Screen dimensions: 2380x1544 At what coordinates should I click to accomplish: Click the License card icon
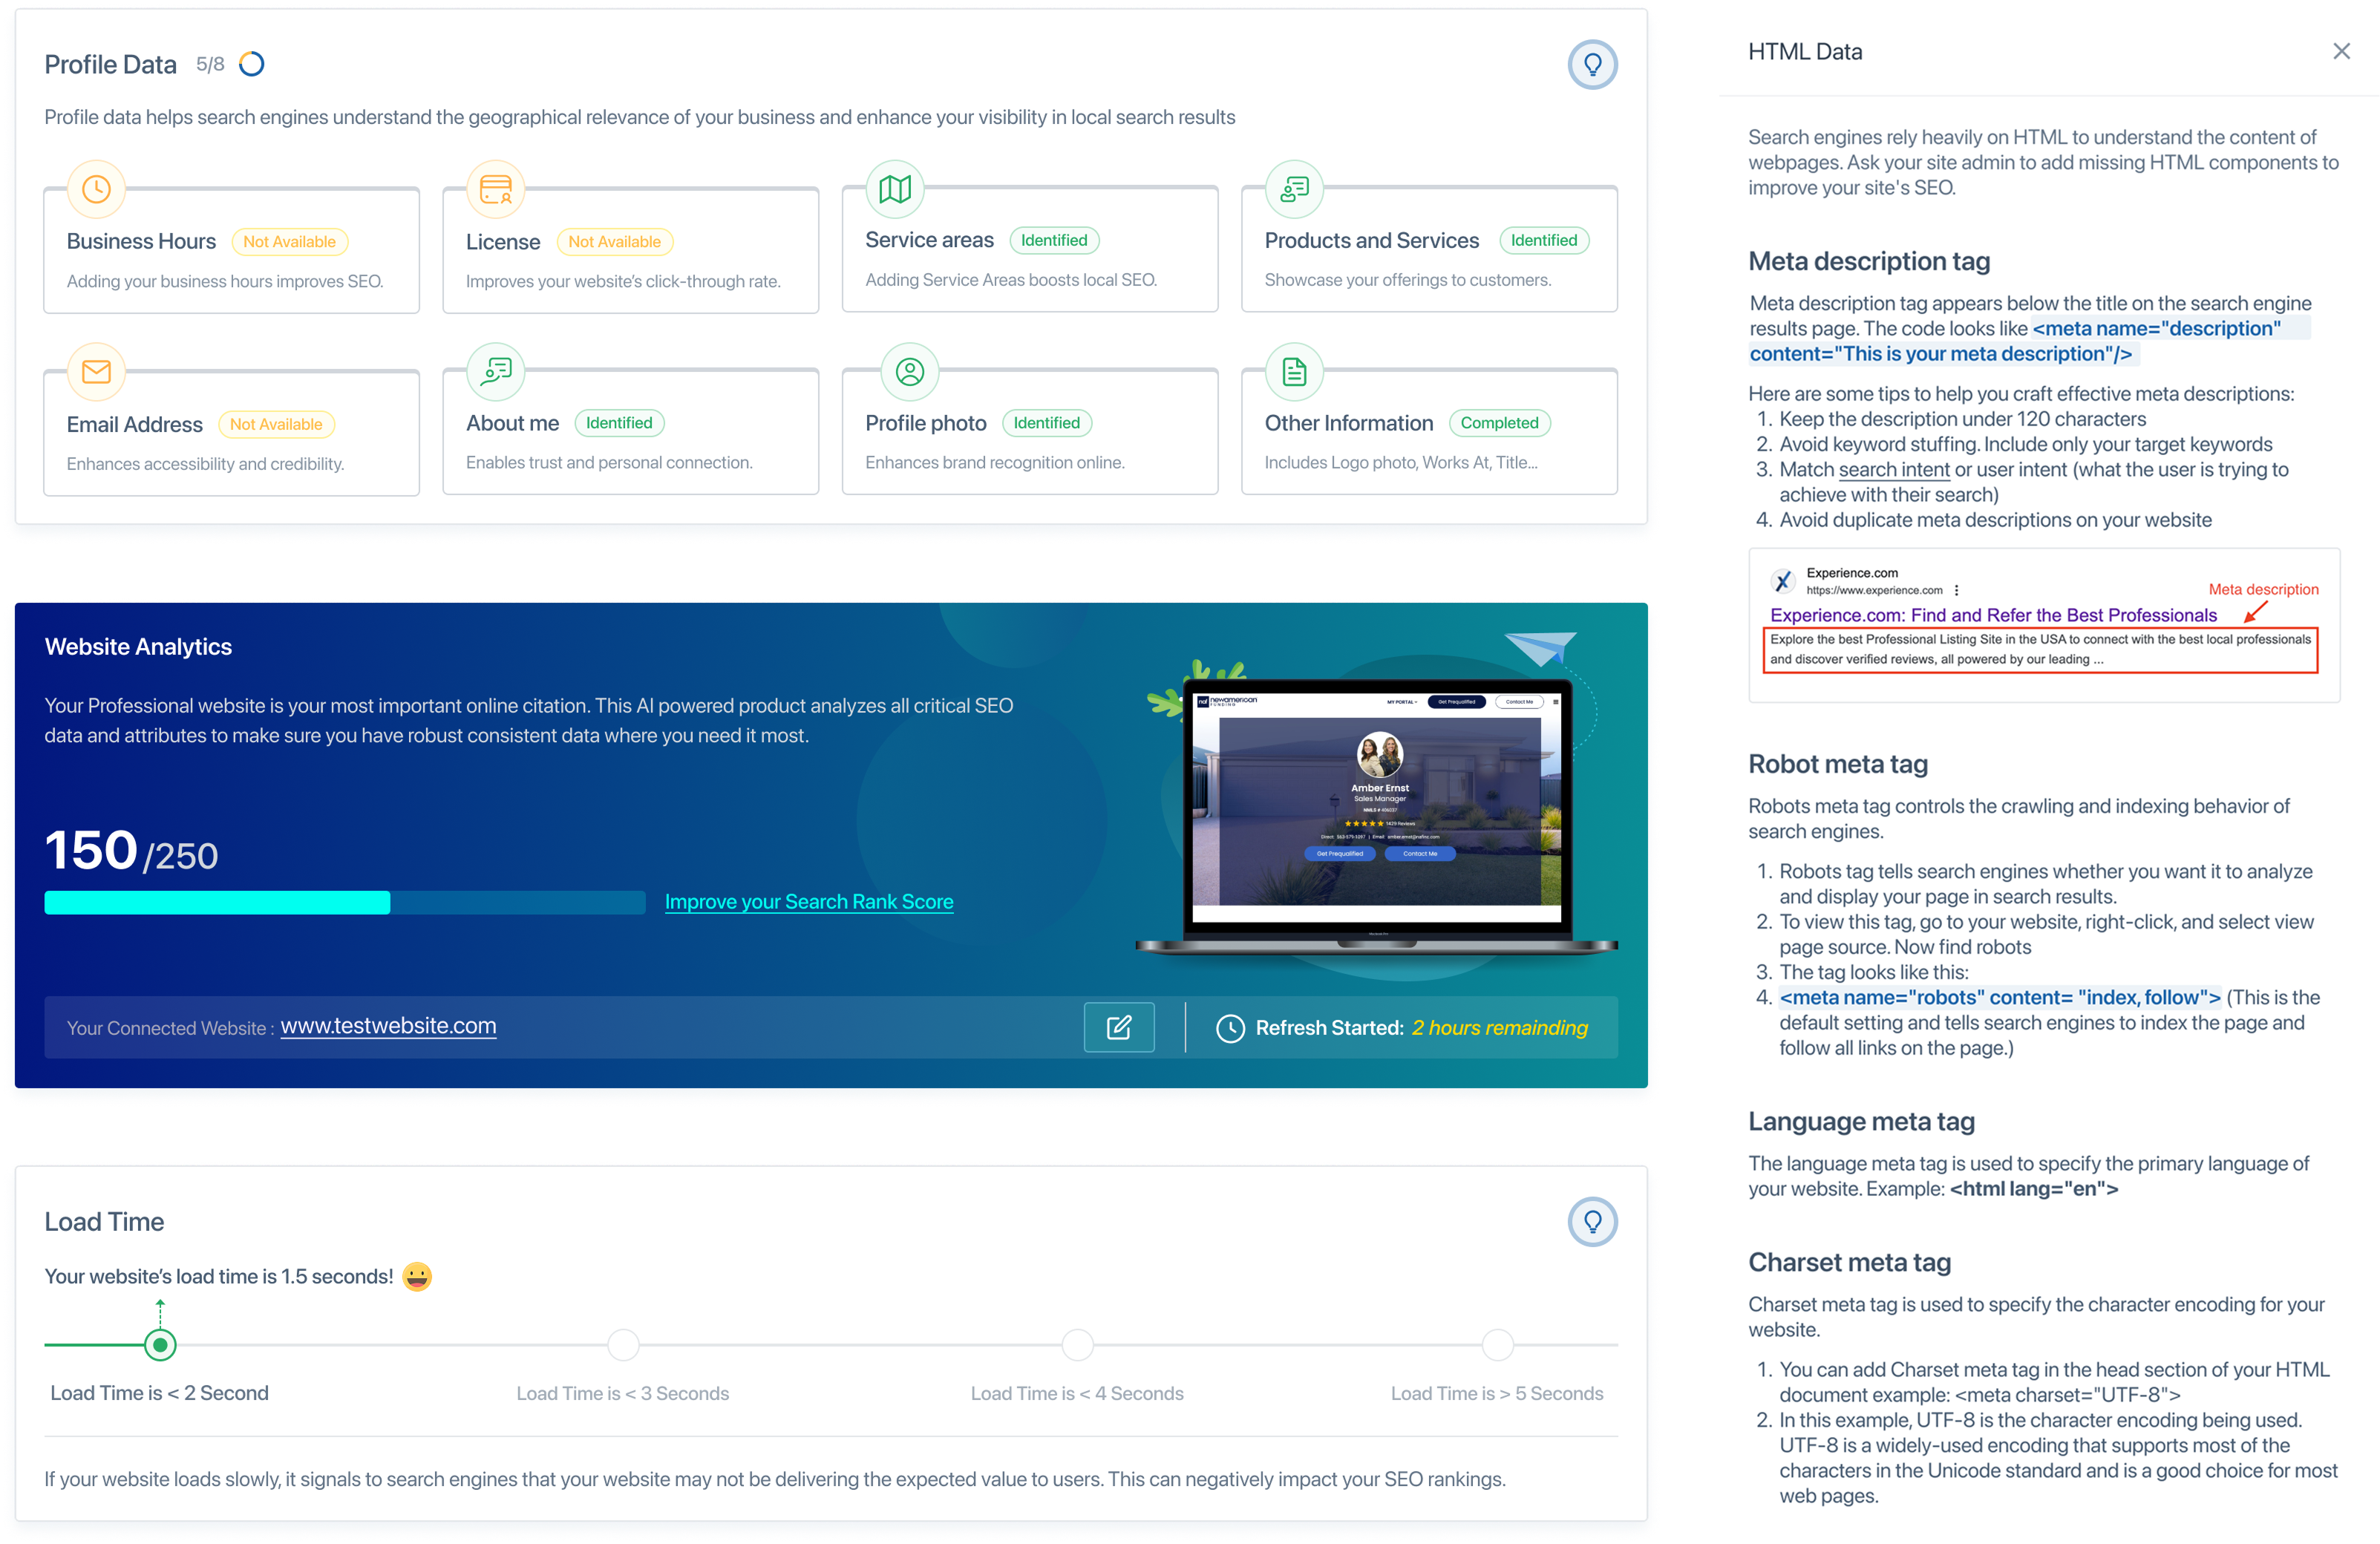496,189
